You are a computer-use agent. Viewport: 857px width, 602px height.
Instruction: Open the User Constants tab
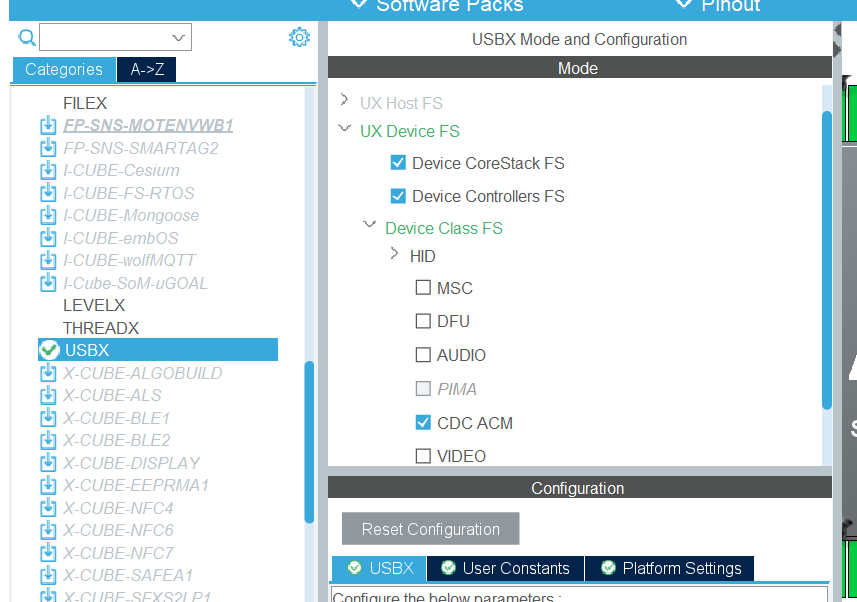[506, 568]
